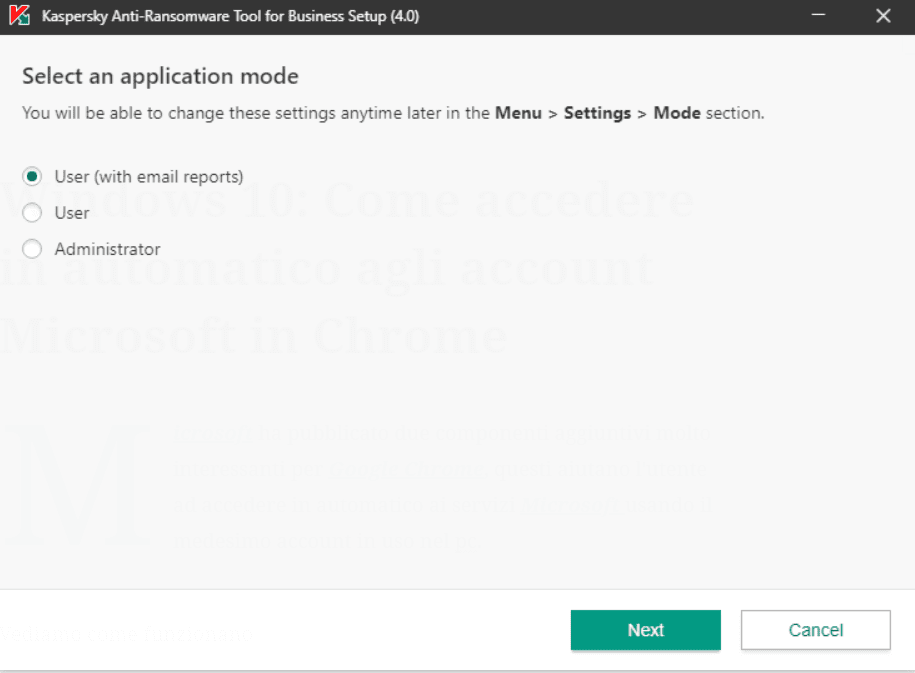Click the bold "Settings" word in description
Image resolution: width=915 pixels, height=673 pixels.
coord(597,113)
